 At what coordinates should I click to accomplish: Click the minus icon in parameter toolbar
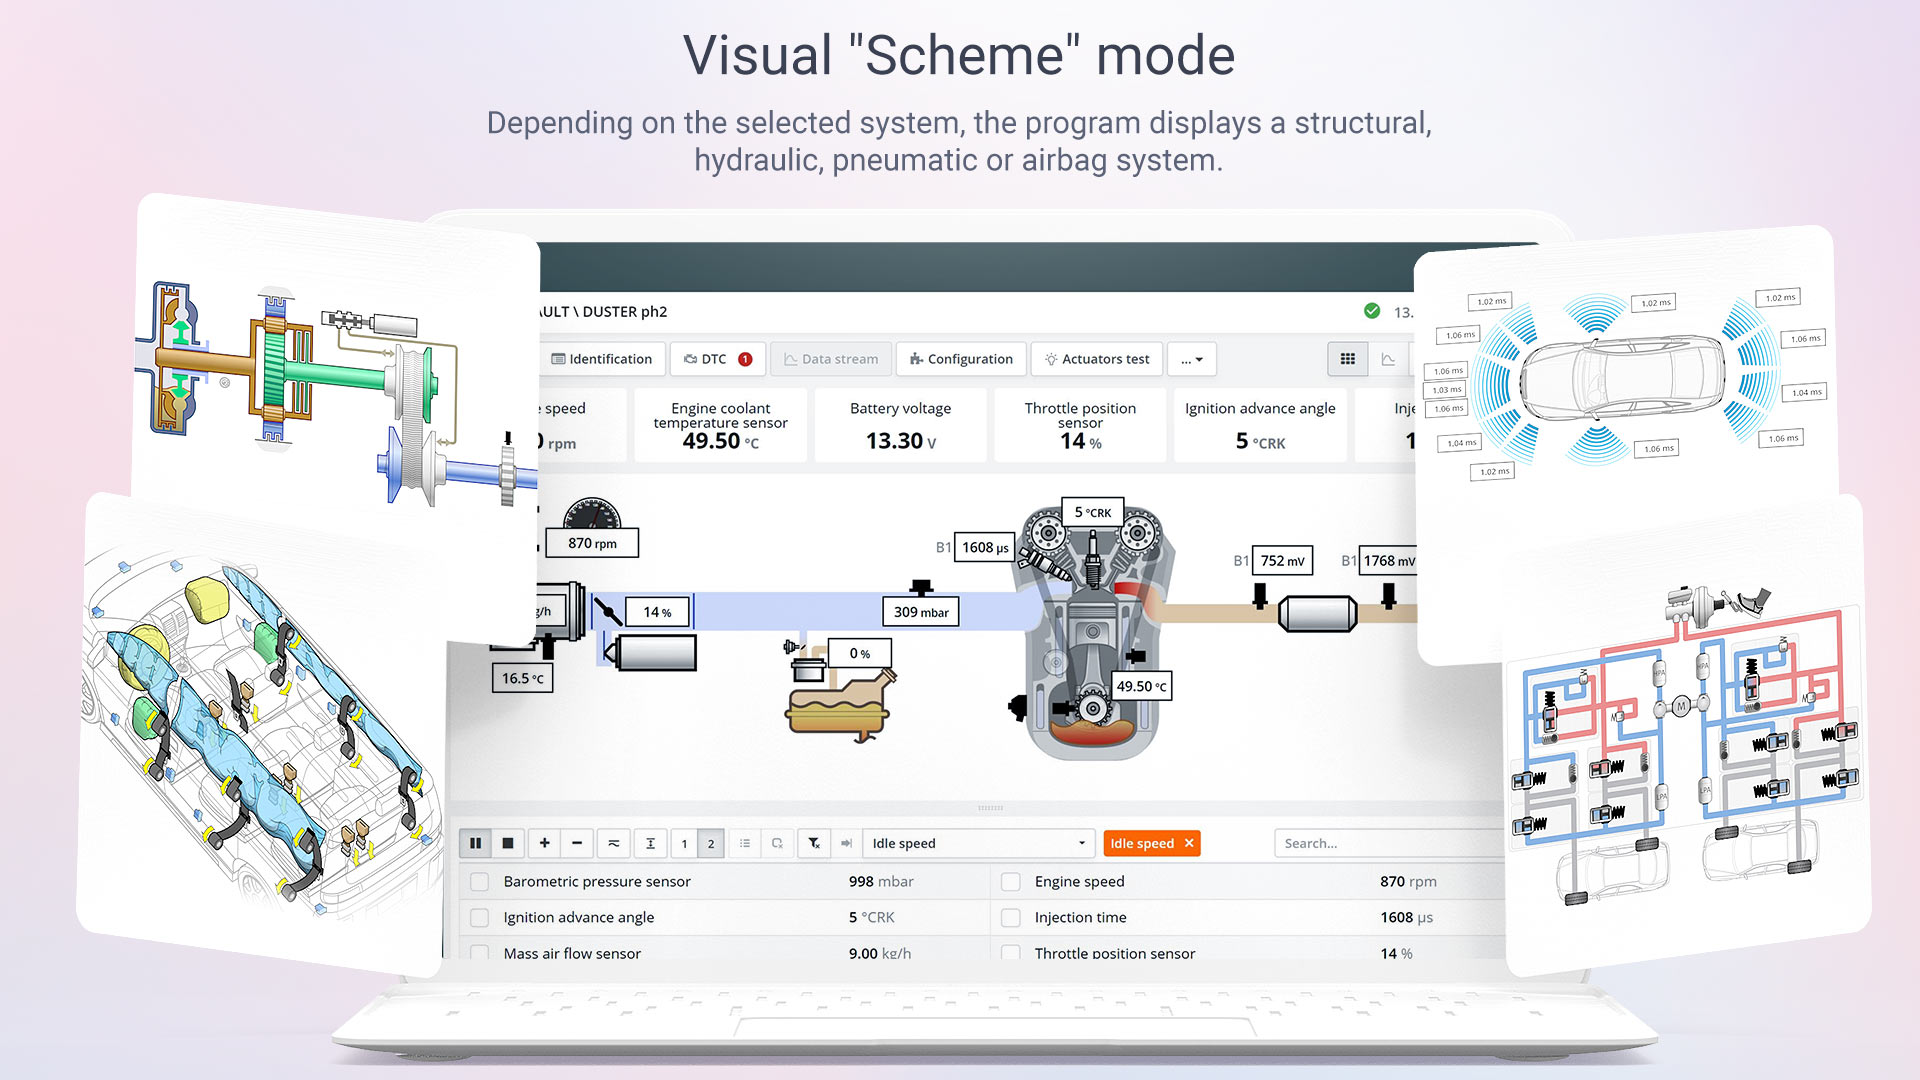point(577,843)
